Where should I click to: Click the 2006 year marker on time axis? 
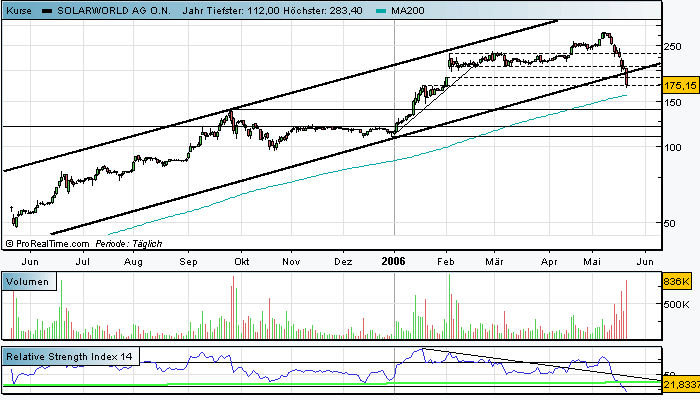(393, 261)
